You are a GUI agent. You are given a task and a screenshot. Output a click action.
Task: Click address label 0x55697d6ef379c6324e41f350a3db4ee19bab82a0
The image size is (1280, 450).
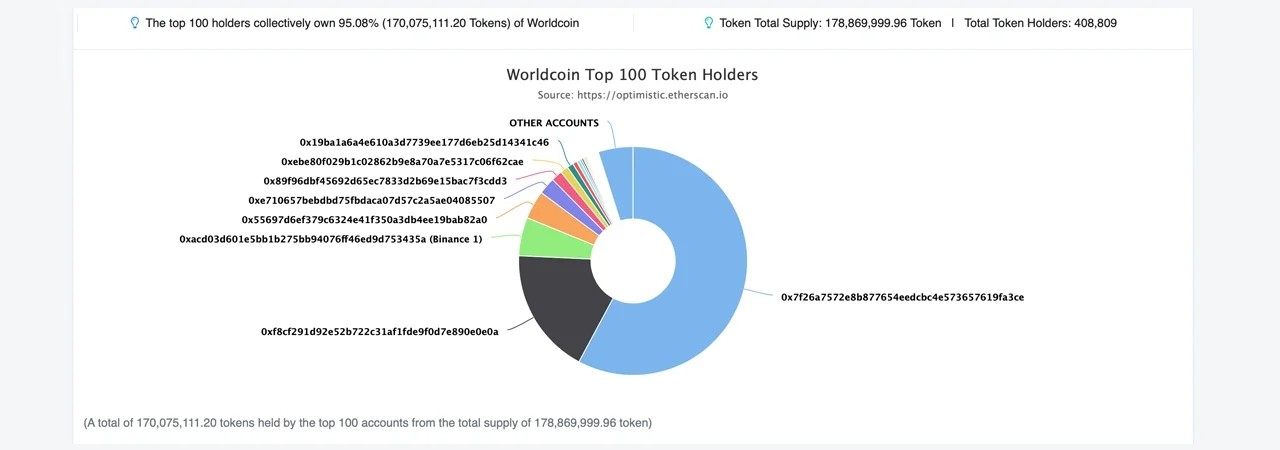pyautogui.click(x=364, y=220)
